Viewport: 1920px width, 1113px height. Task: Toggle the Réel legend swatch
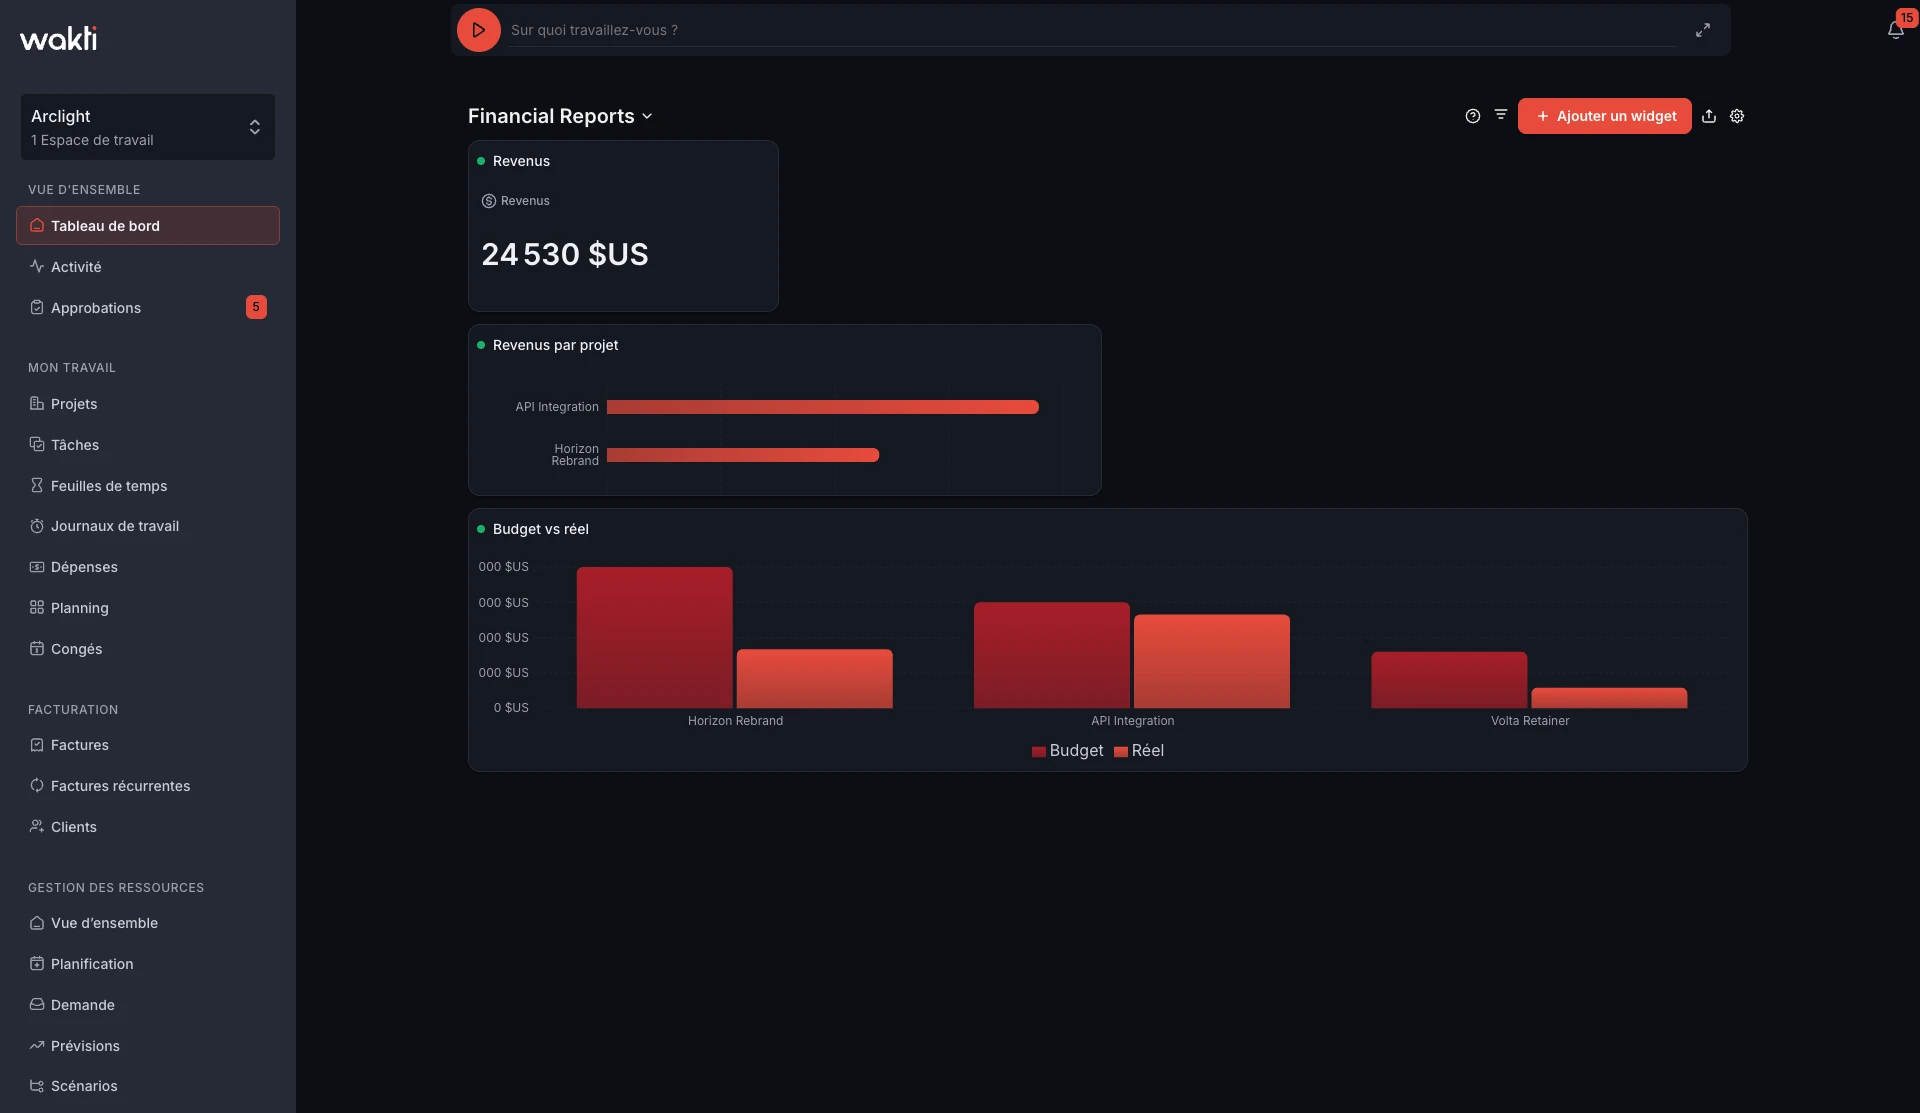1121,751
